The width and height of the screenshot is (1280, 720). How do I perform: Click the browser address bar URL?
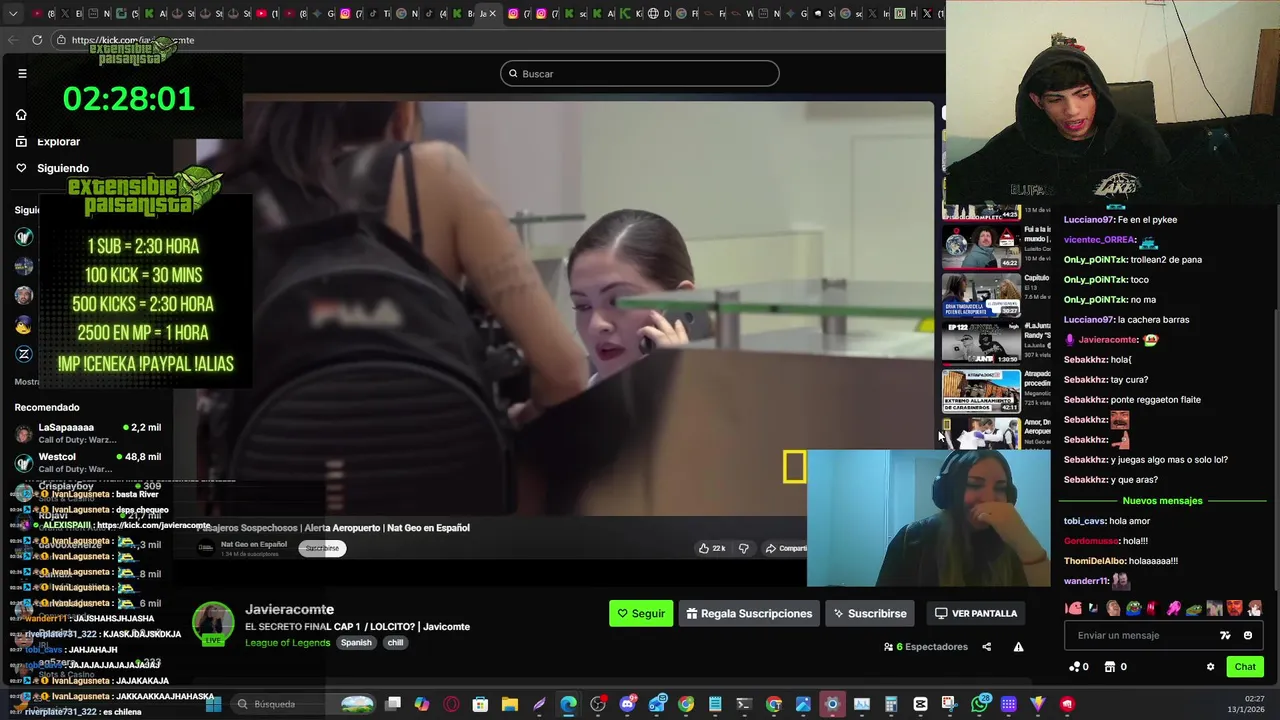coord(133,40)
